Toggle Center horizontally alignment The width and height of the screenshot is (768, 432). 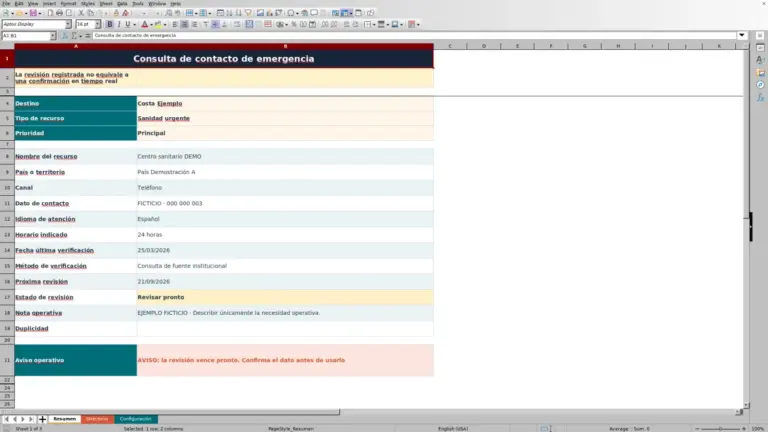pos(185,24)
